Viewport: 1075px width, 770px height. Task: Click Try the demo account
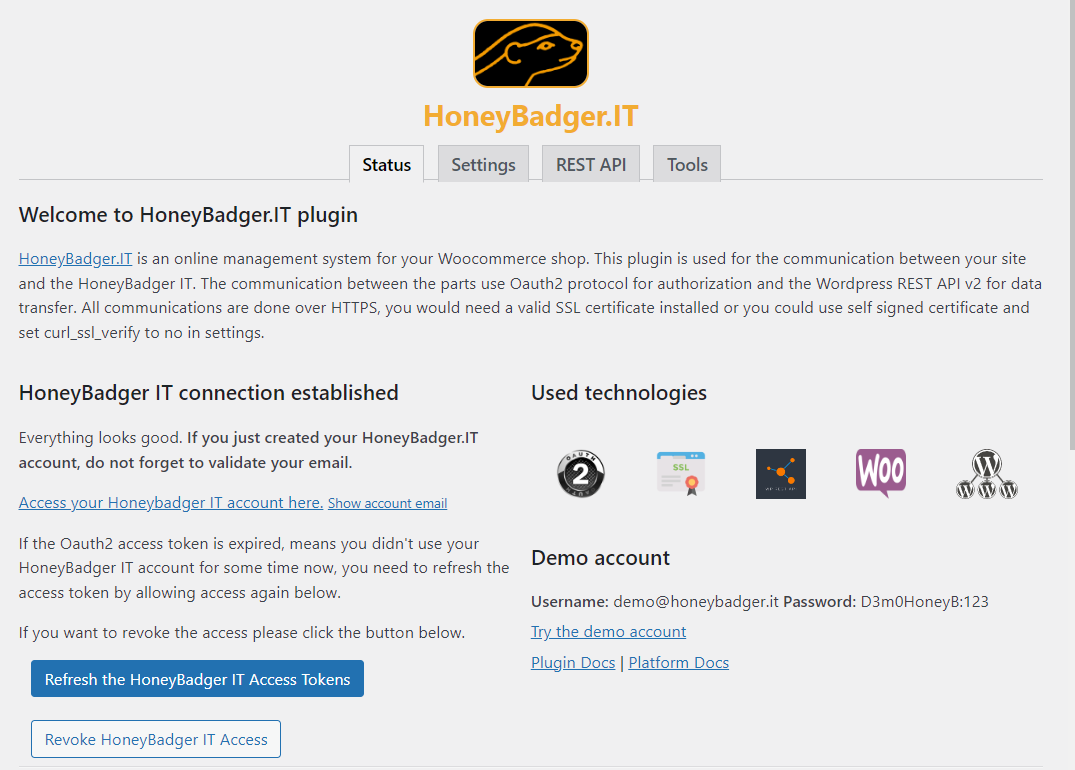coord(608,631)
